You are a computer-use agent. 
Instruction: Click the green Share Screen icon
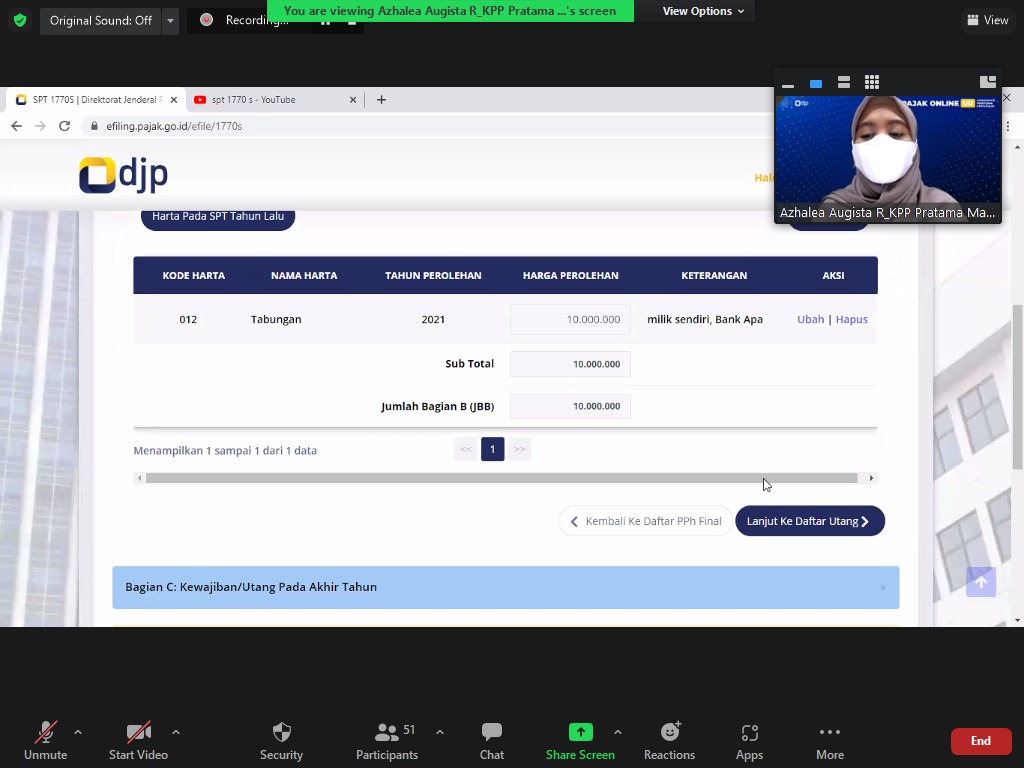point(580,732)
